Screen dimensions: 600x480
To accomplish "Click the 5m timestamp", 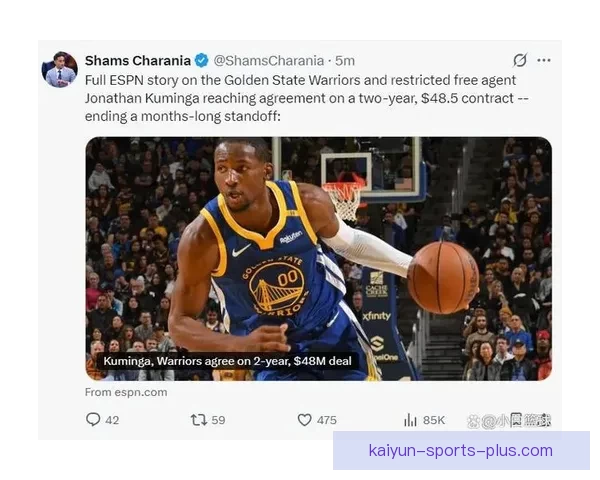I will pyautogui.click(x=345, y=60).
